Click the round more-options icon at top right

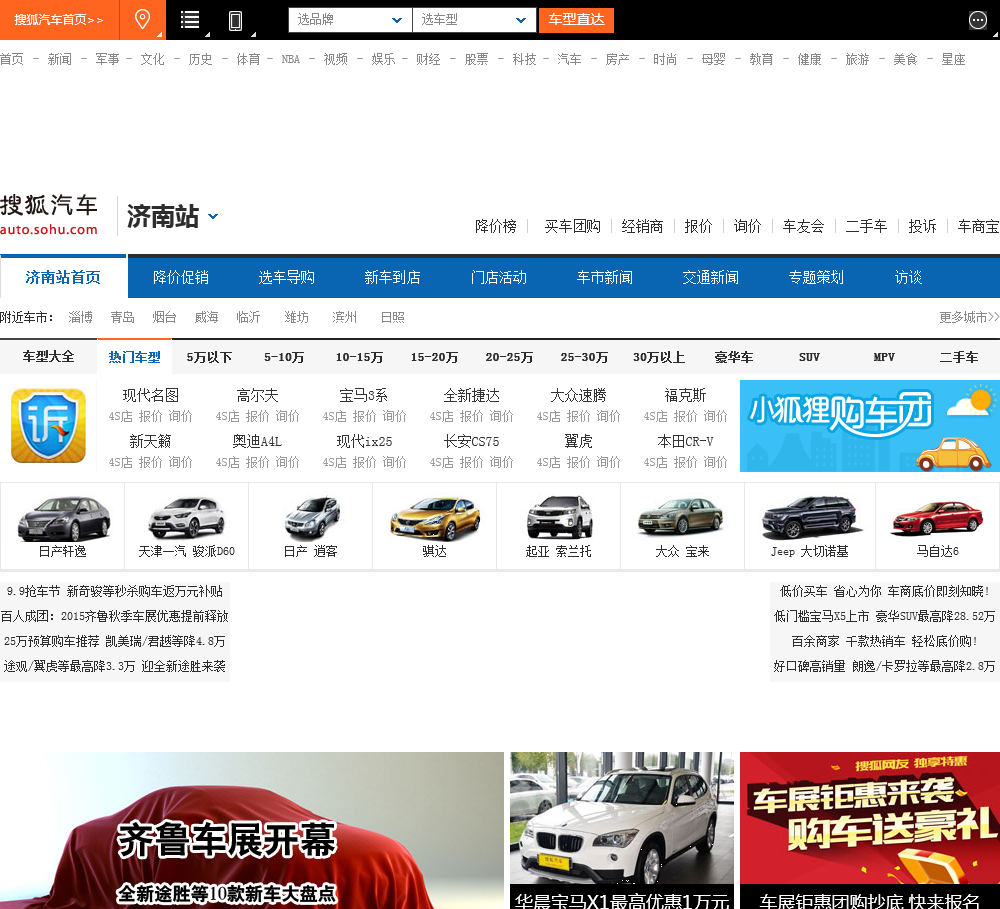point(978,20)
